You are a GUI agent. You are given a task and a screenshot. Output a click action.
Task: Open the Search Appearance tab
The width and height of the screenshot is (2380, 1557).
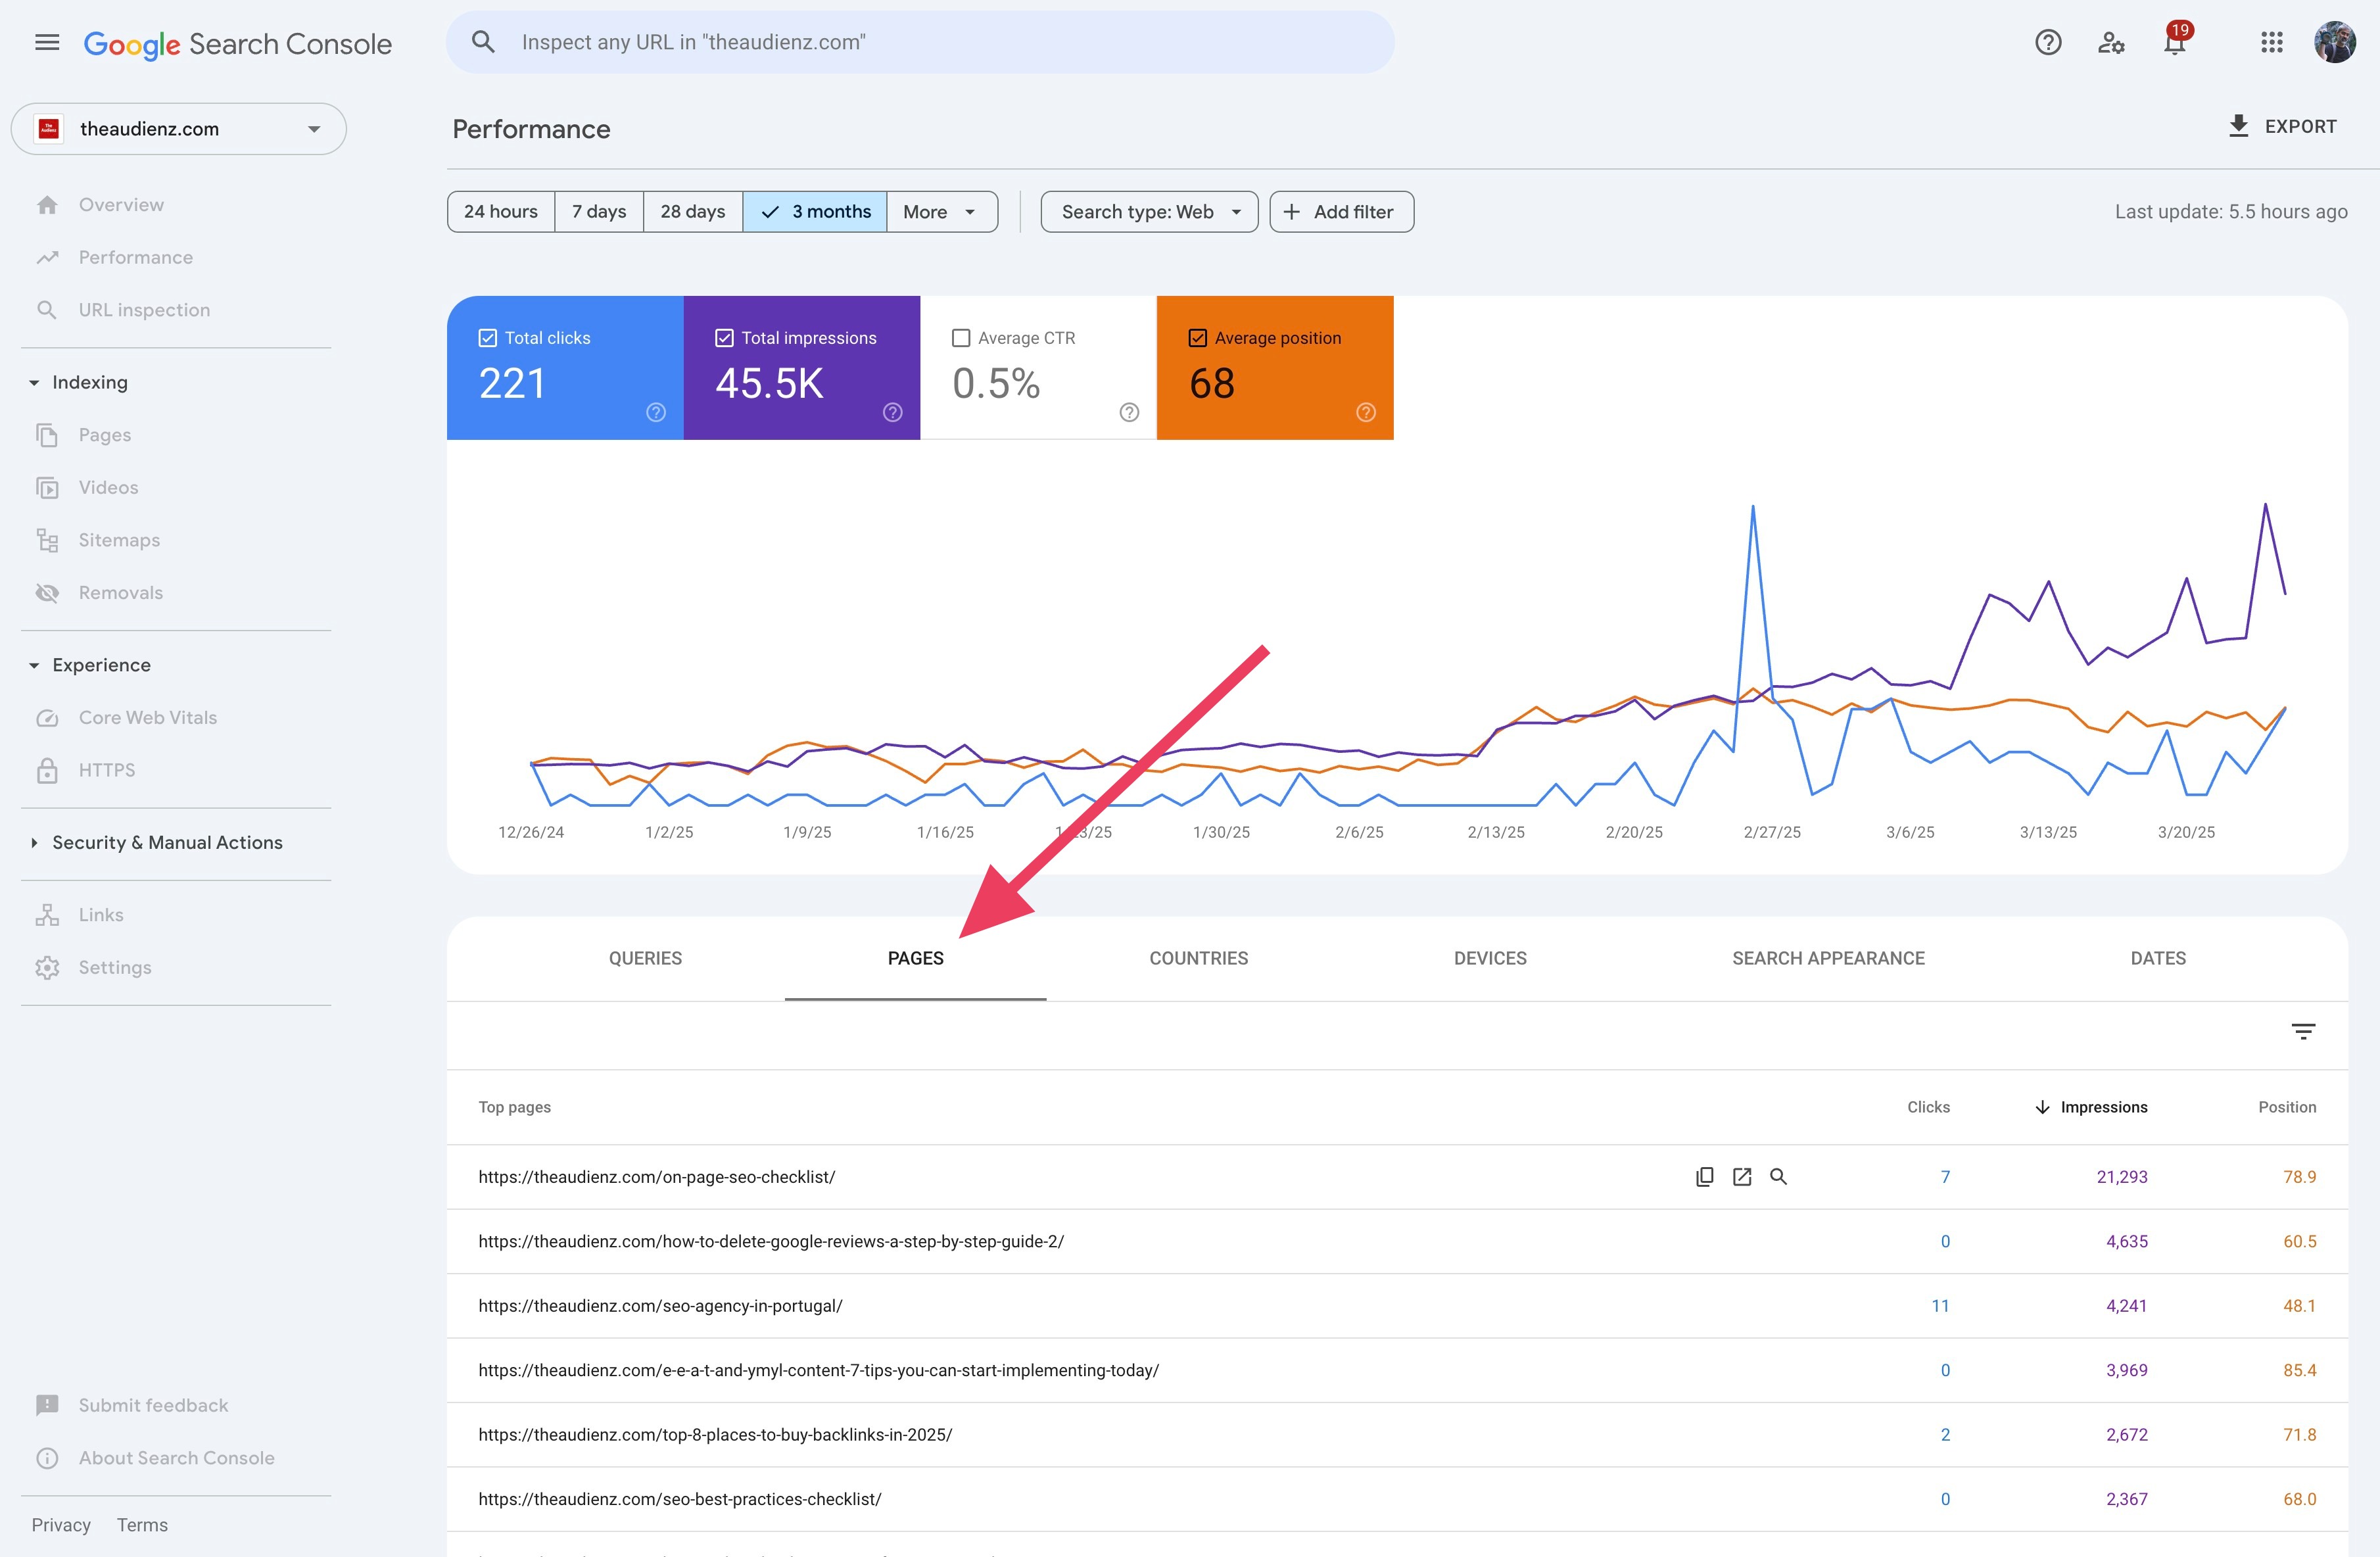[x=1829, y=958]
